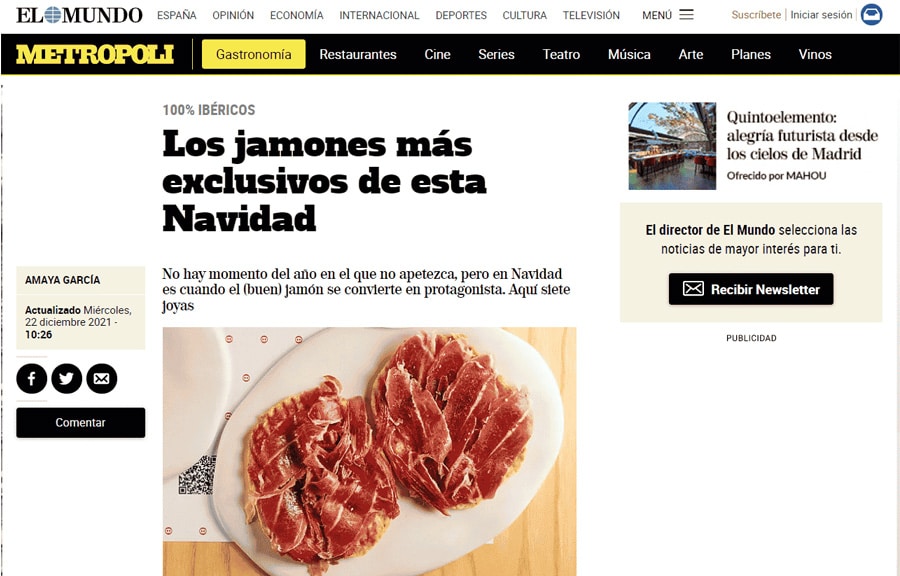
Task: Click Recibir Newsletter button
Action: pos(751,289)
